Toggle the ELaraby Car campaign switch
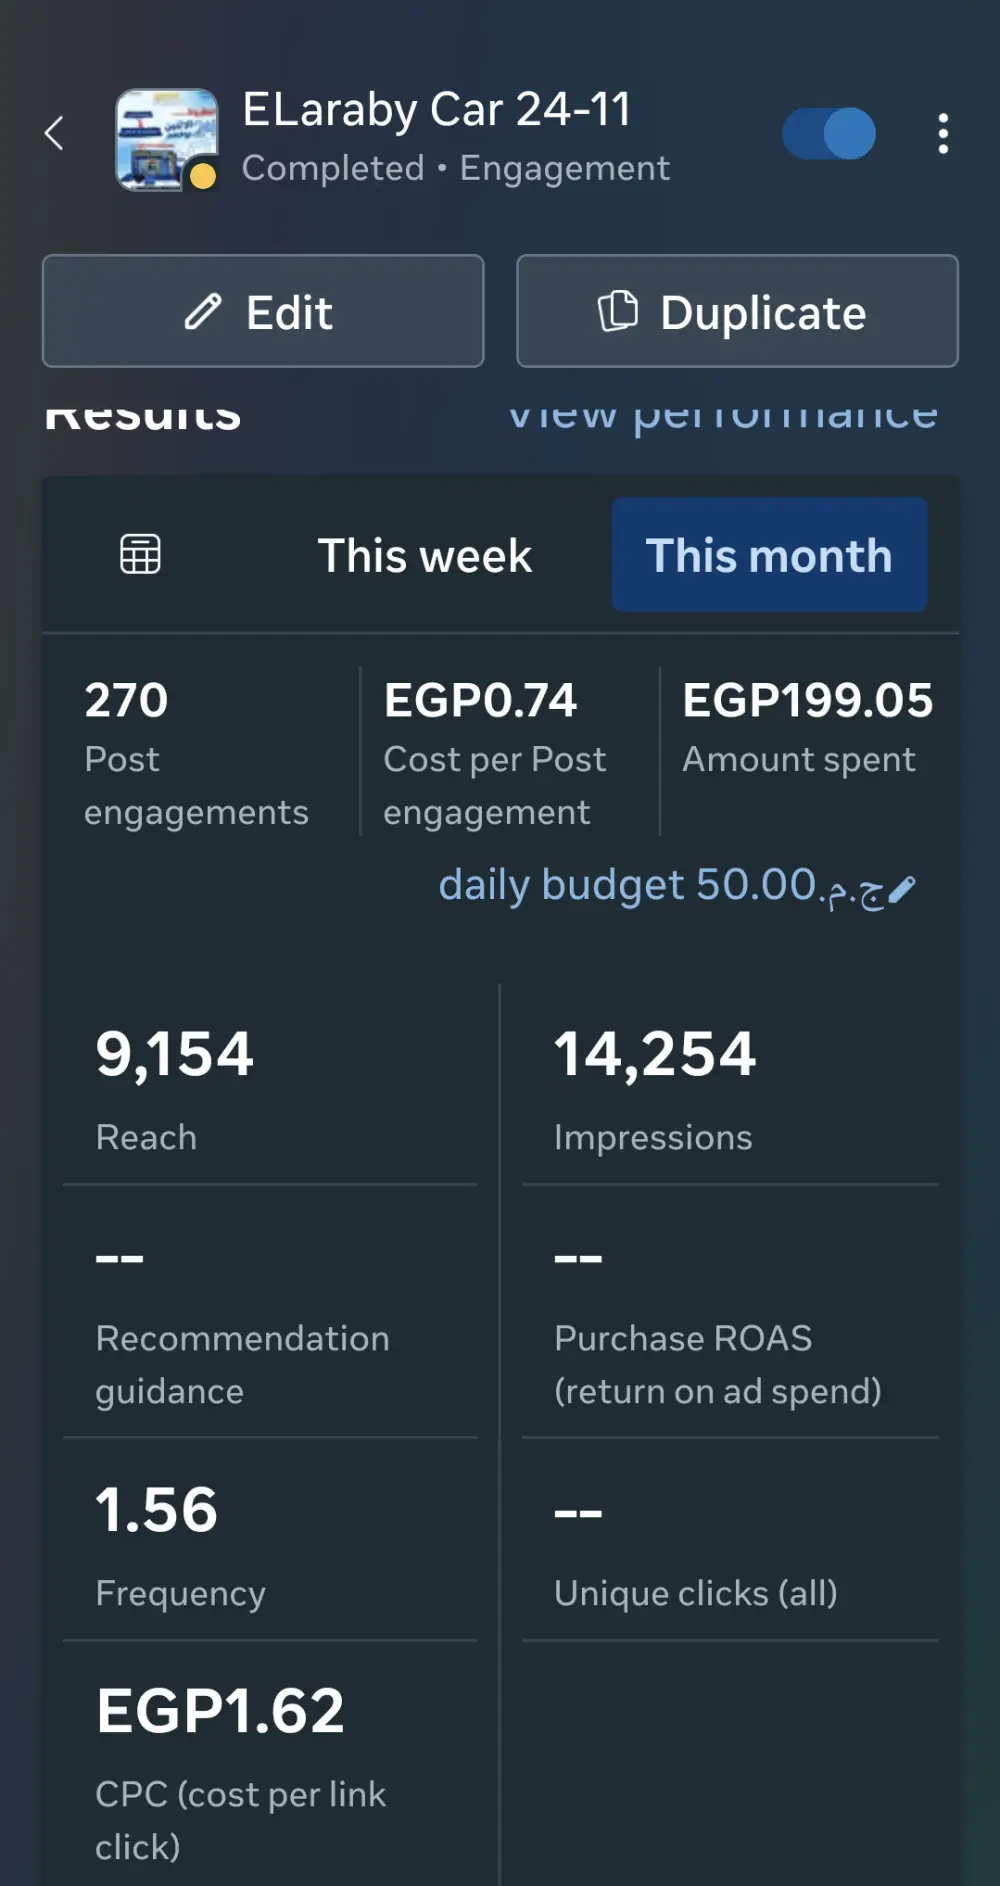Image resolution: width=1000 pixels, height=1886 pixels. [829, 134]
